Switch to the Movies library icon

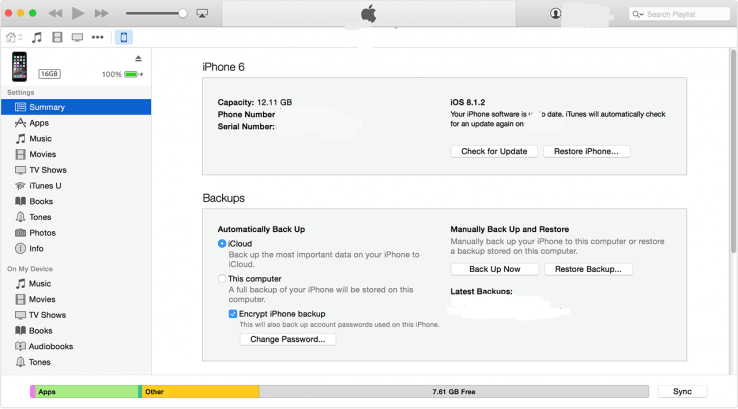tap(57, 37)
